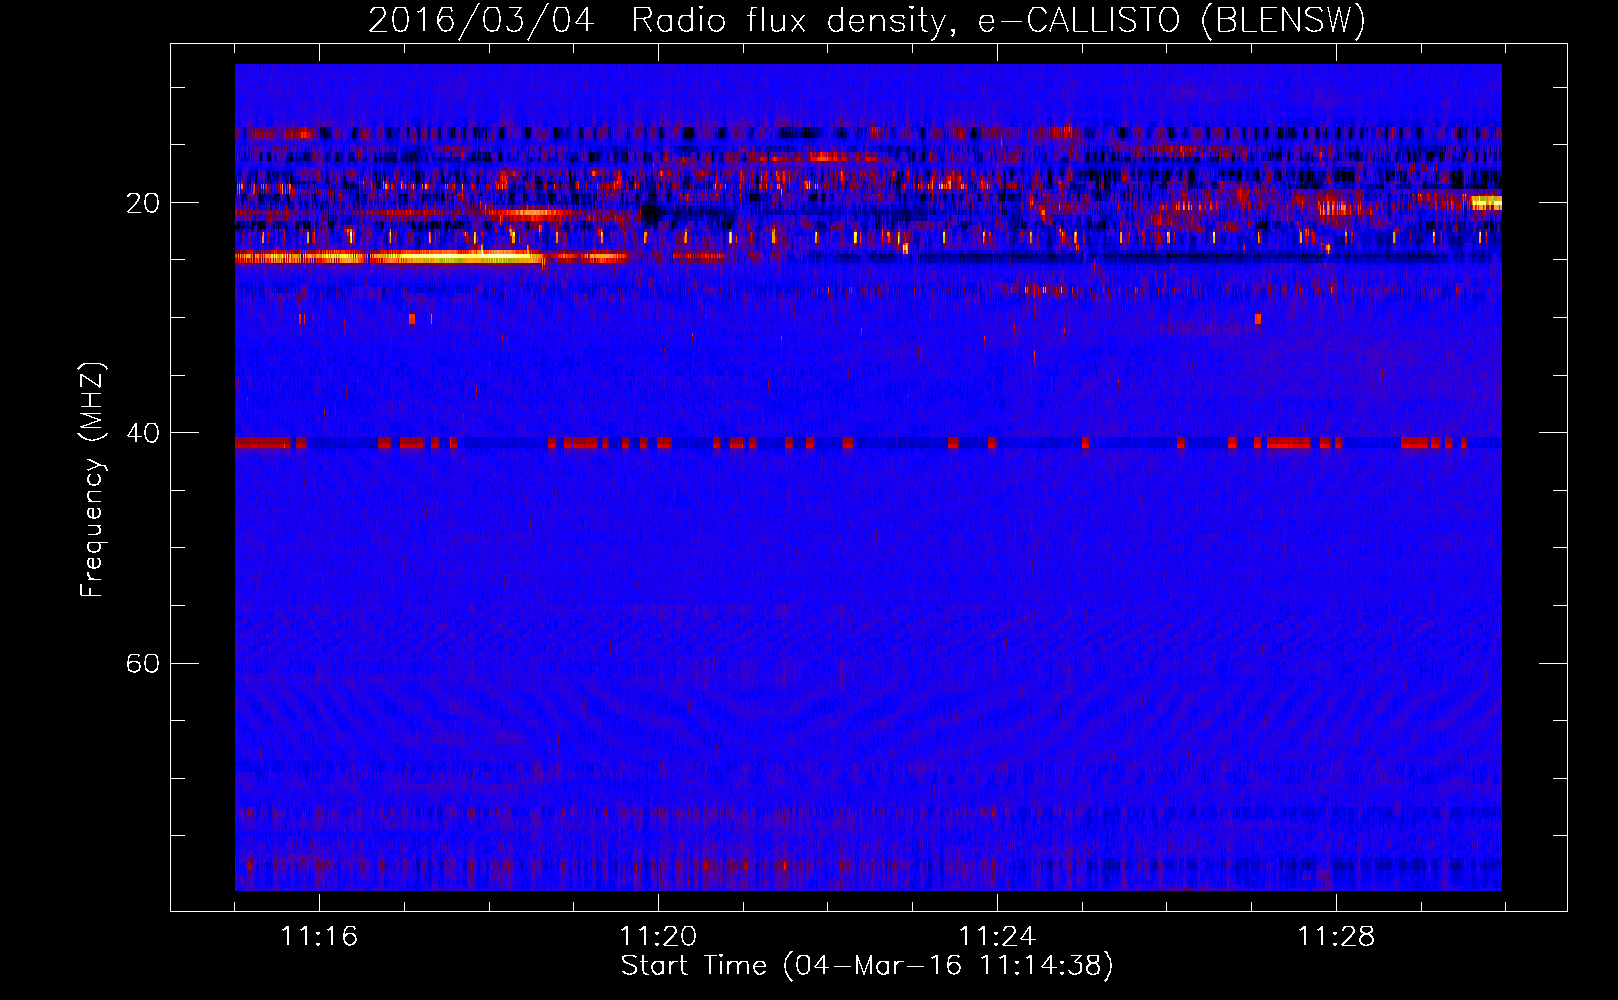1618x1000 pixels.
Task: Select the 40 MHz frequency tick label
Action: 143,433
